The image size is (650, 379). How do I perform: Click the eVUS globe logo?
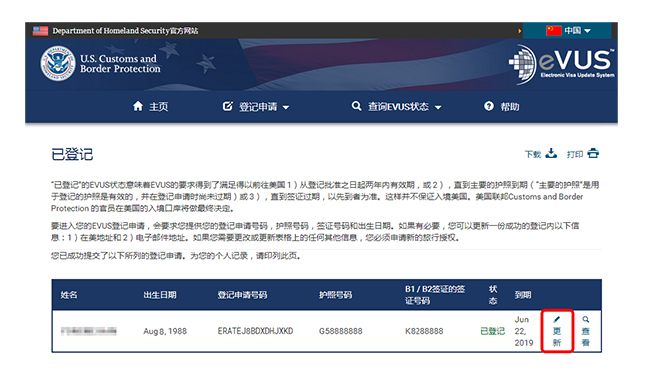[522, 64]
